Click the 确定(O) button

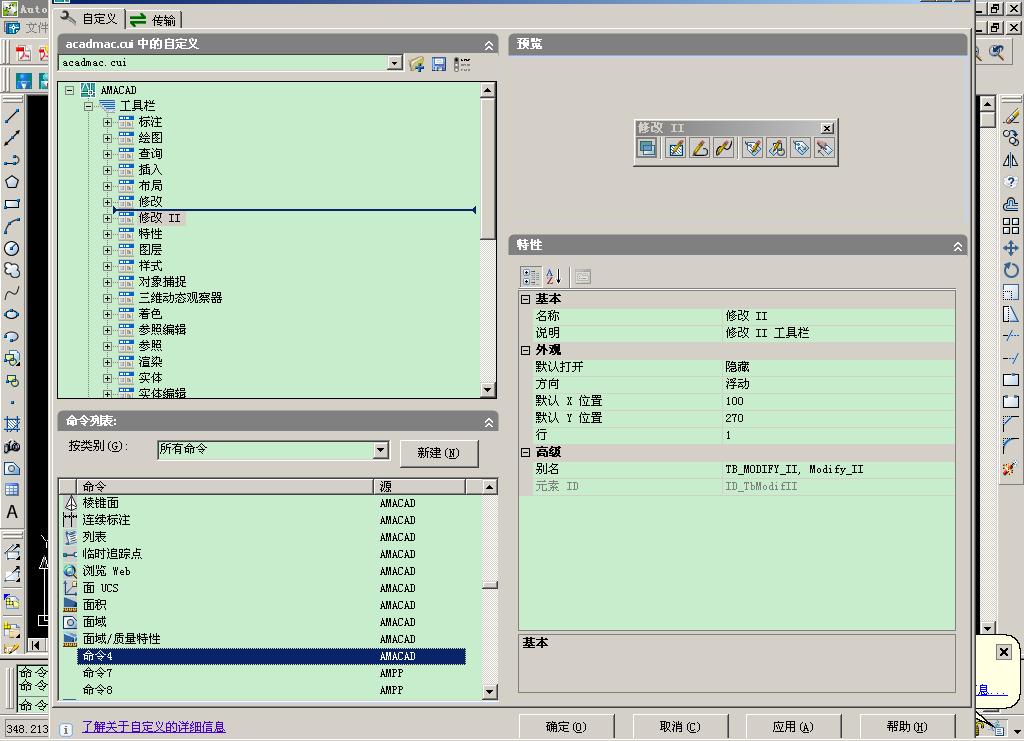click(566, 727)
